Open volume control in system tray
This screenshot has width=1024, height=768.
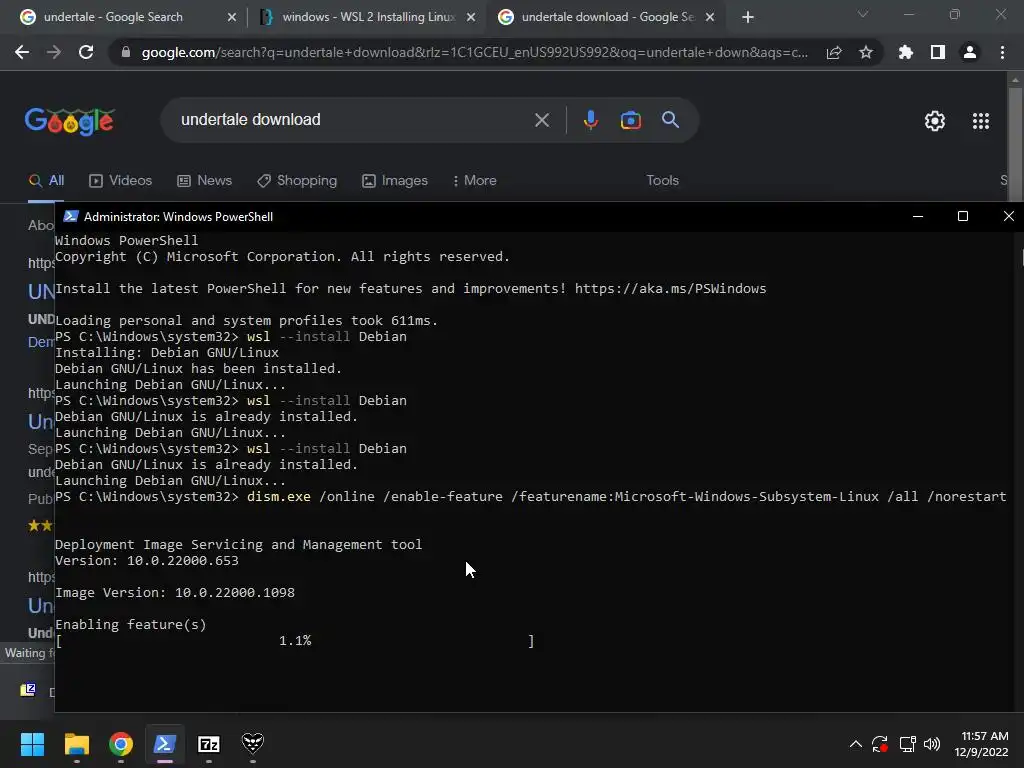pos(932,744)
